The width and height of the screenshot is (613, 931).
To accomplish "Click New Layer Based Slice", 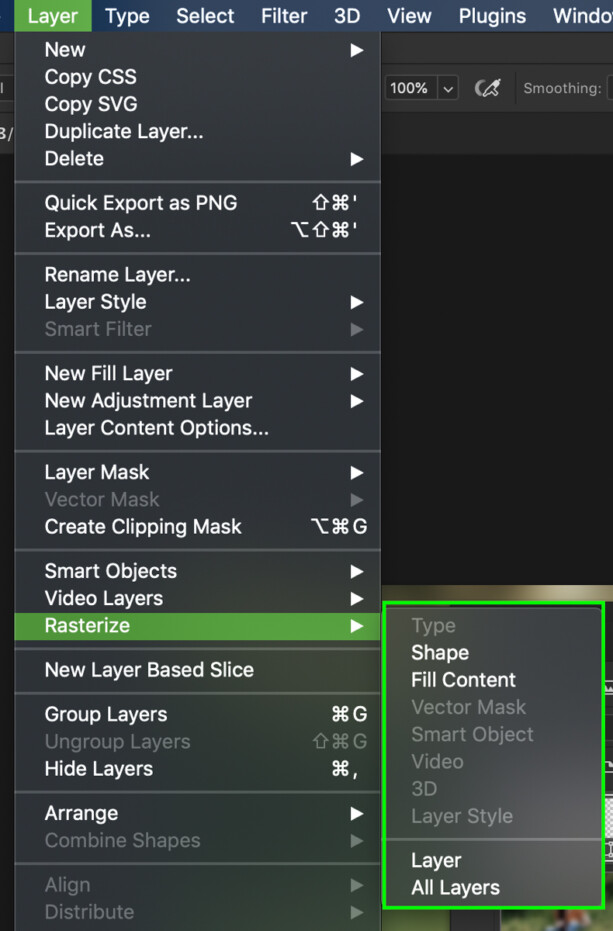I will pyautogui.click(x=149, y=670).
